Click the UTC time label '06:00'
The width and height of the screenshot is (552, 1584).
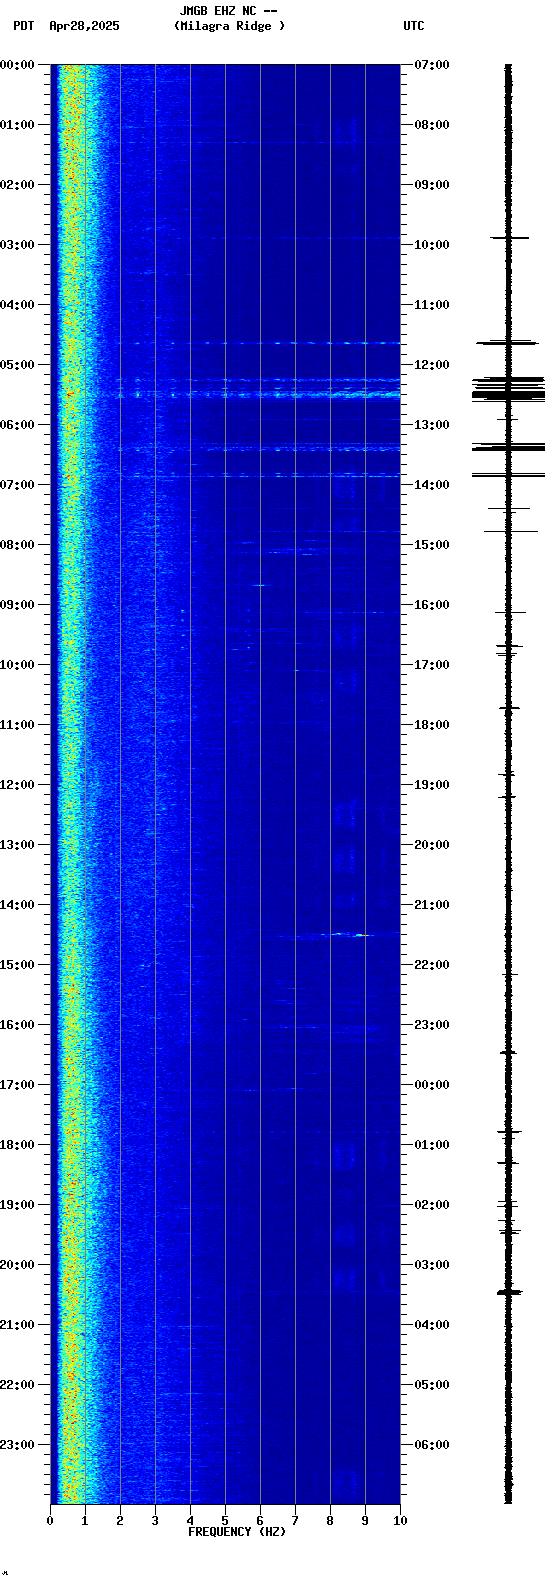432,1445
